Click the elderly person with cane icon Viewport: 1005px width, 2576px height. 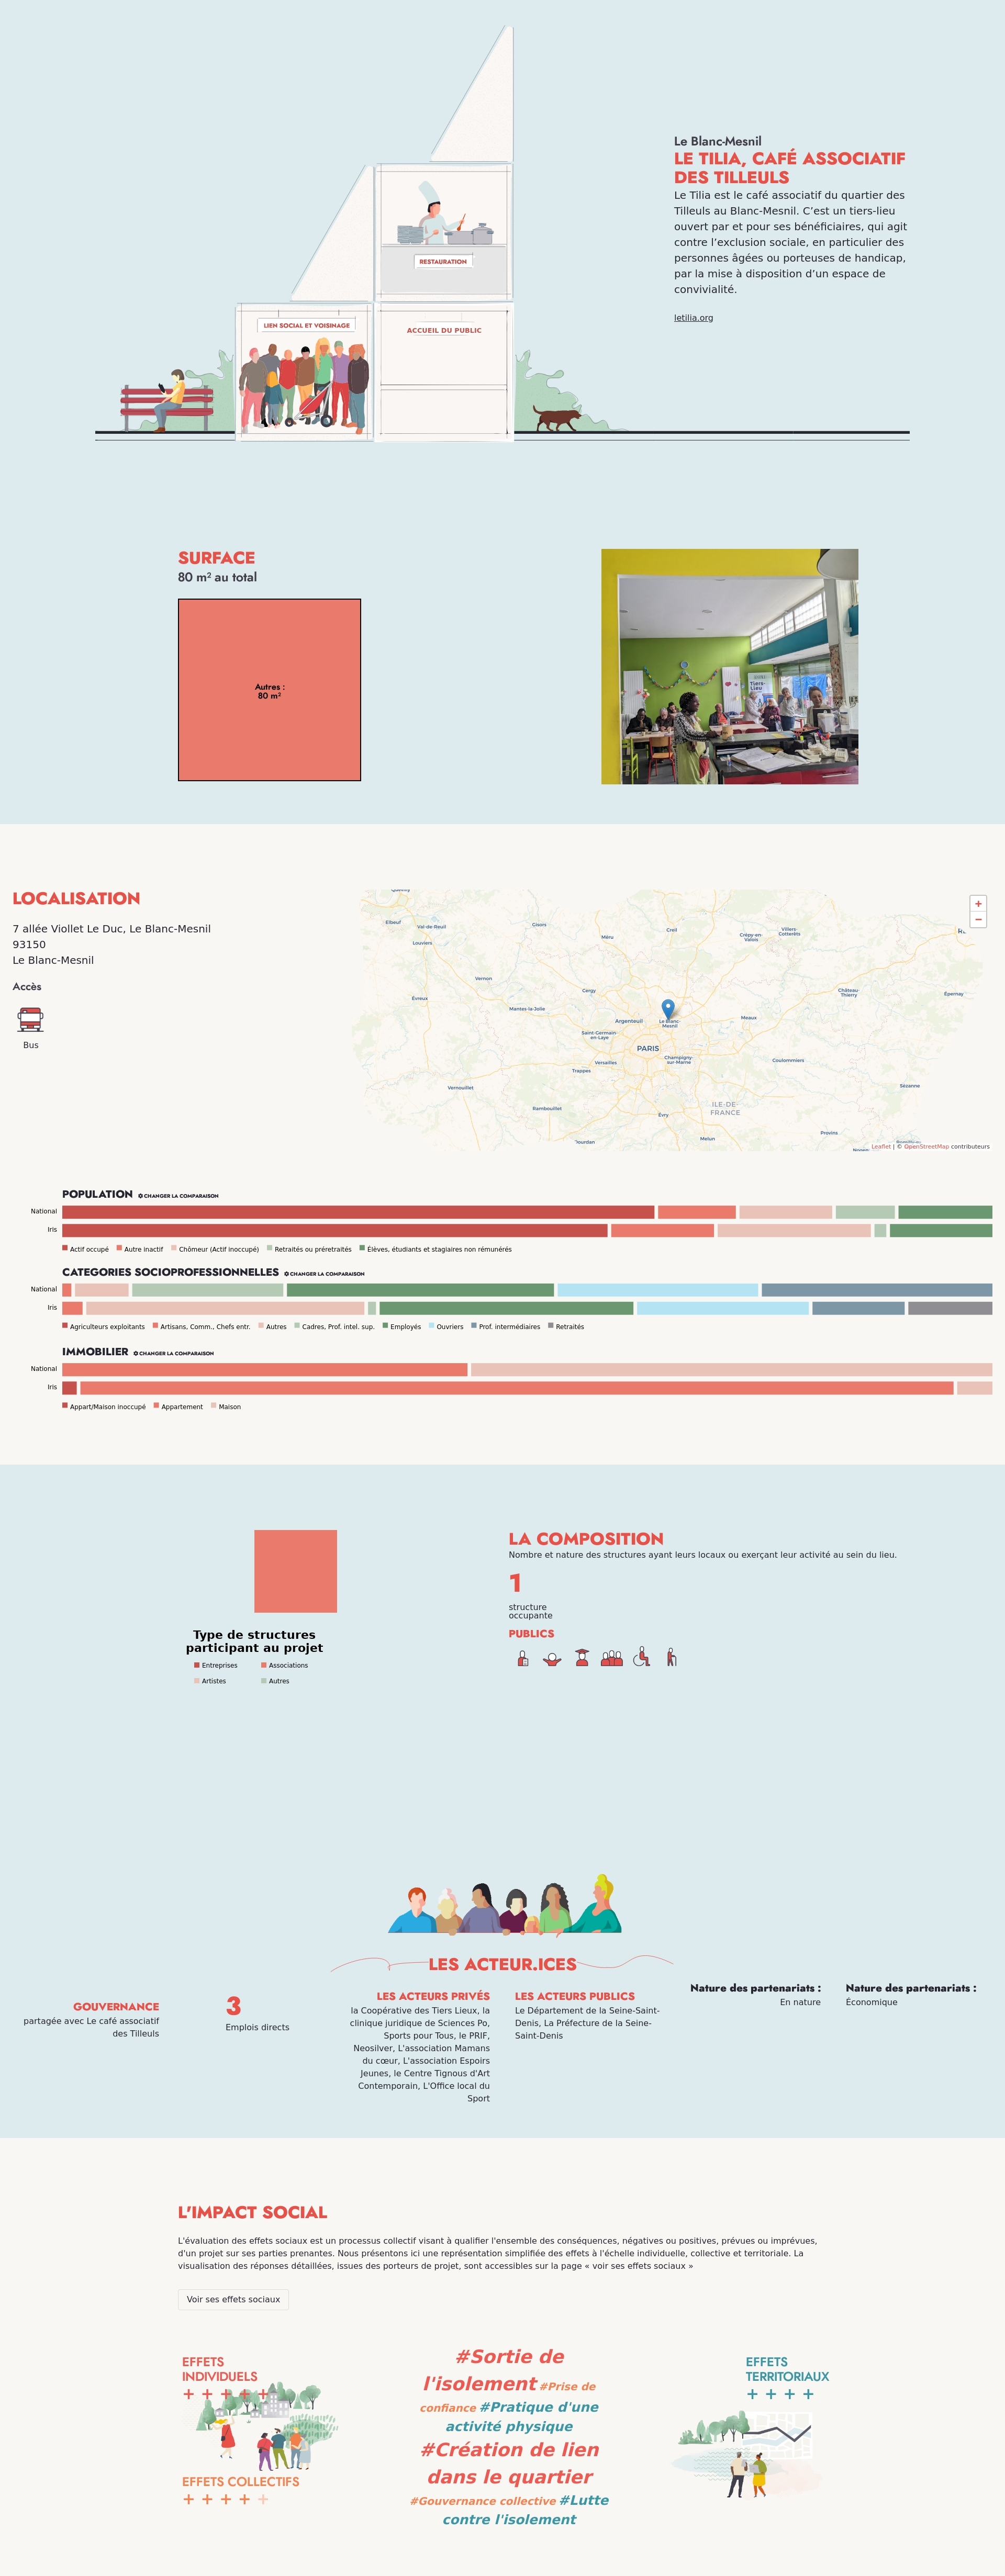pyautogui.click(x=672, y=1657)
